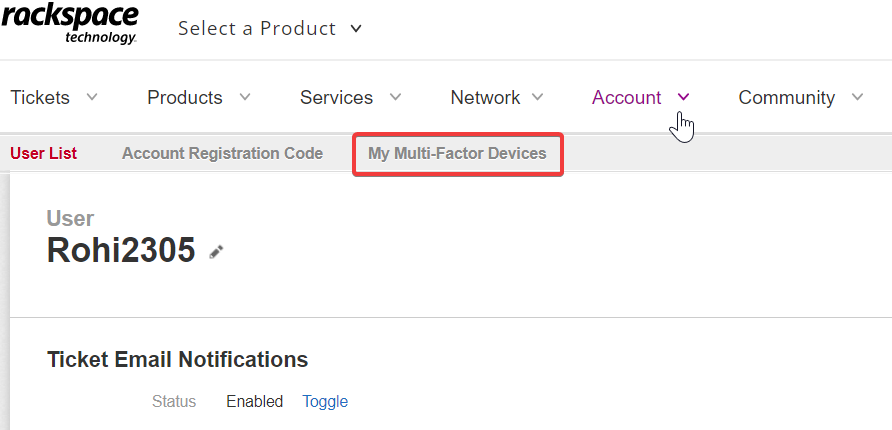Screen dimensions: 892x430
Task: Expand the chevron arrow beside Services
Action: click(395, 97)
